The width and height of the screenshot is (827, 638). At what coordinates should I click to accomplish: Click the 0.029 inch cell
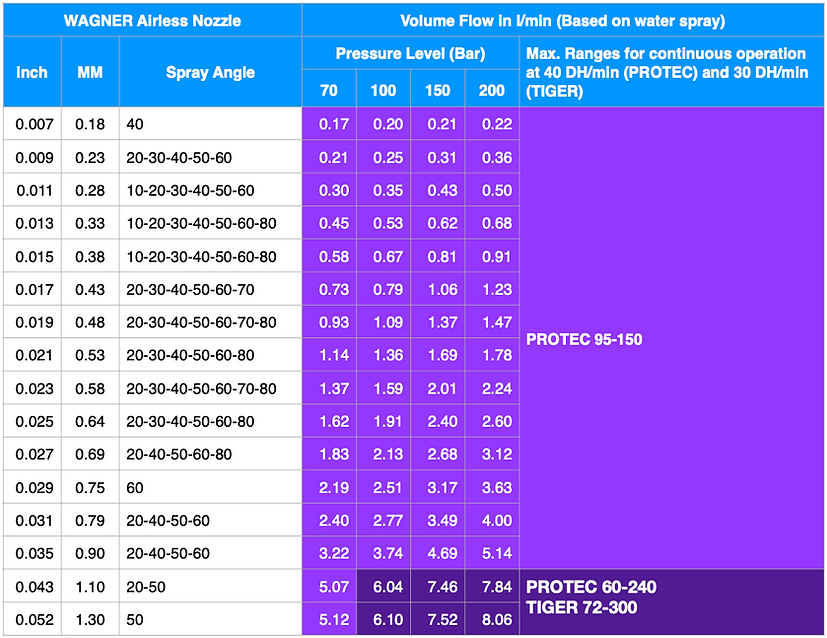32,487
